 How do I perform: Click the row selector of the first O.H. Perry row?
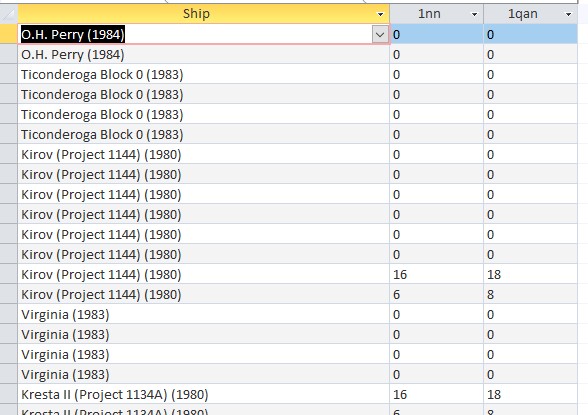(x=9, y=34)
